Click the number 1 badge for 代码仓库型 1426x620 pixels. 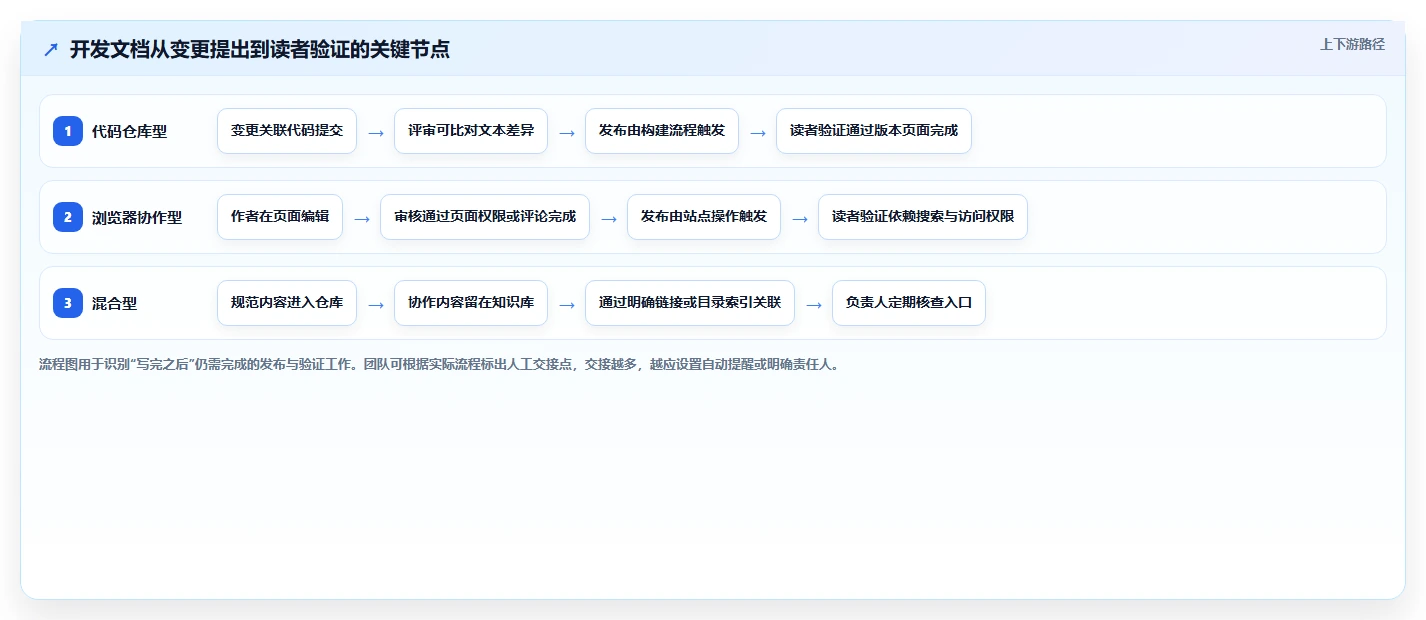coord(68,131)
